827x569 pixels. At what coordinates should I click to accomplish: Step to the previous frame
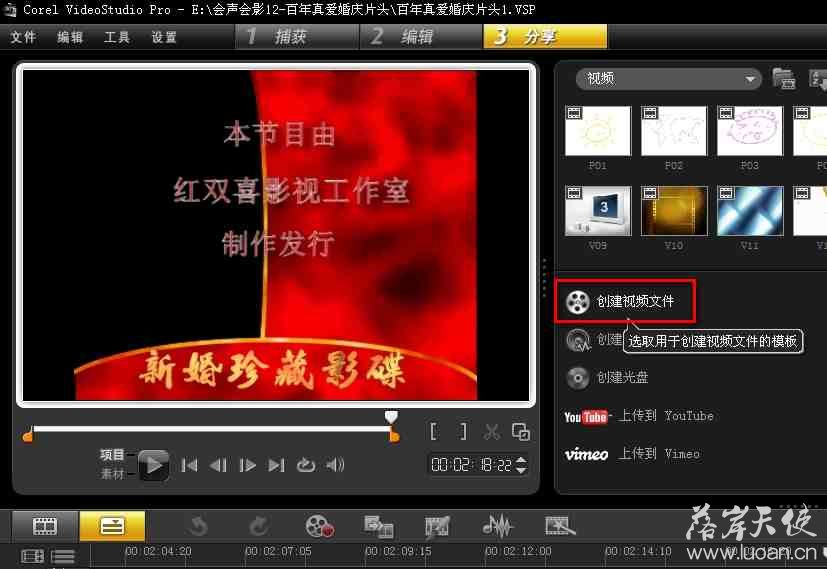click(218, 465)
